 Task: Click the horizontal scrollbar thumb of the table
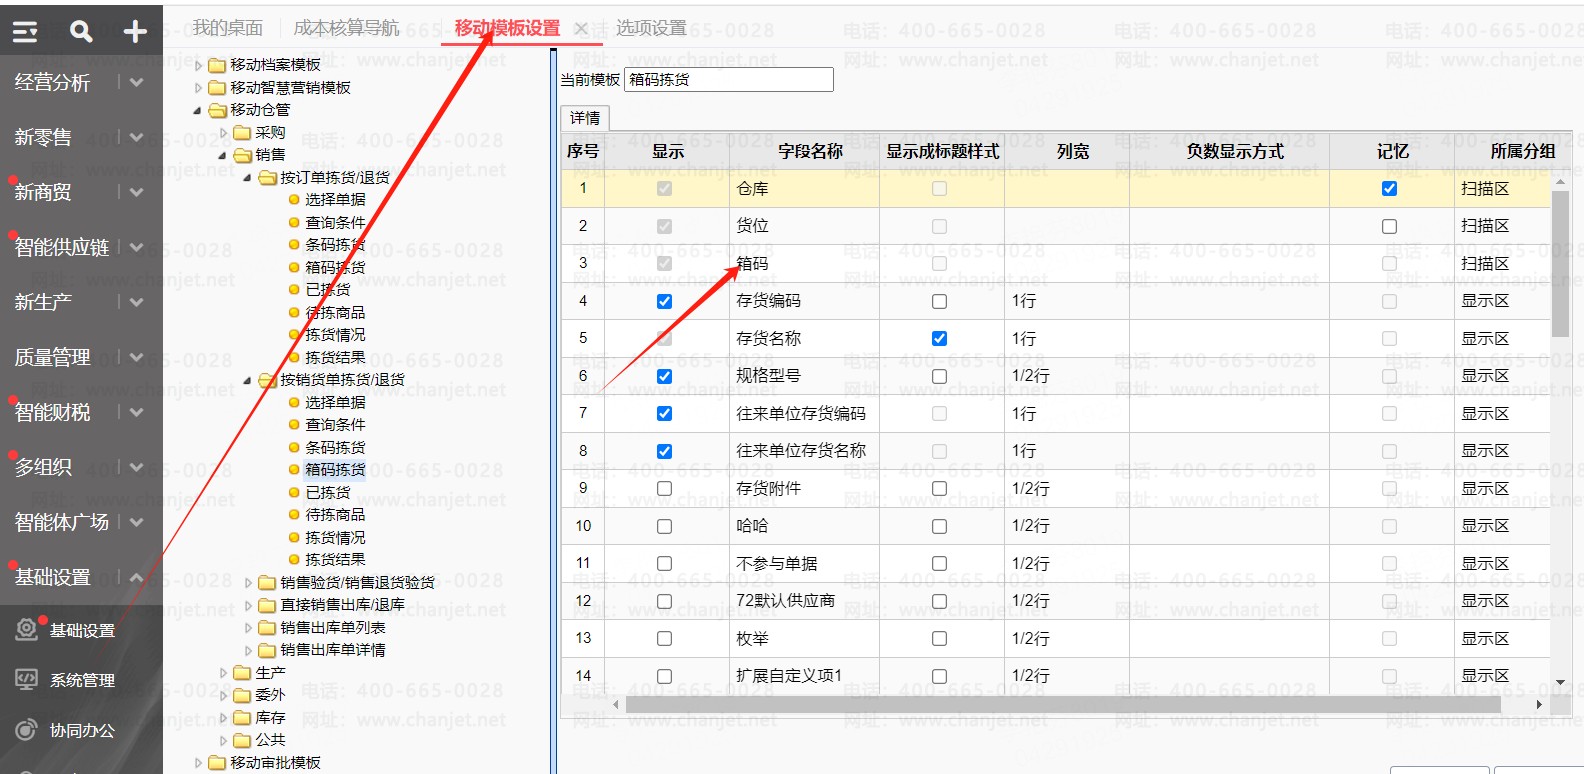coord(1062,705)
